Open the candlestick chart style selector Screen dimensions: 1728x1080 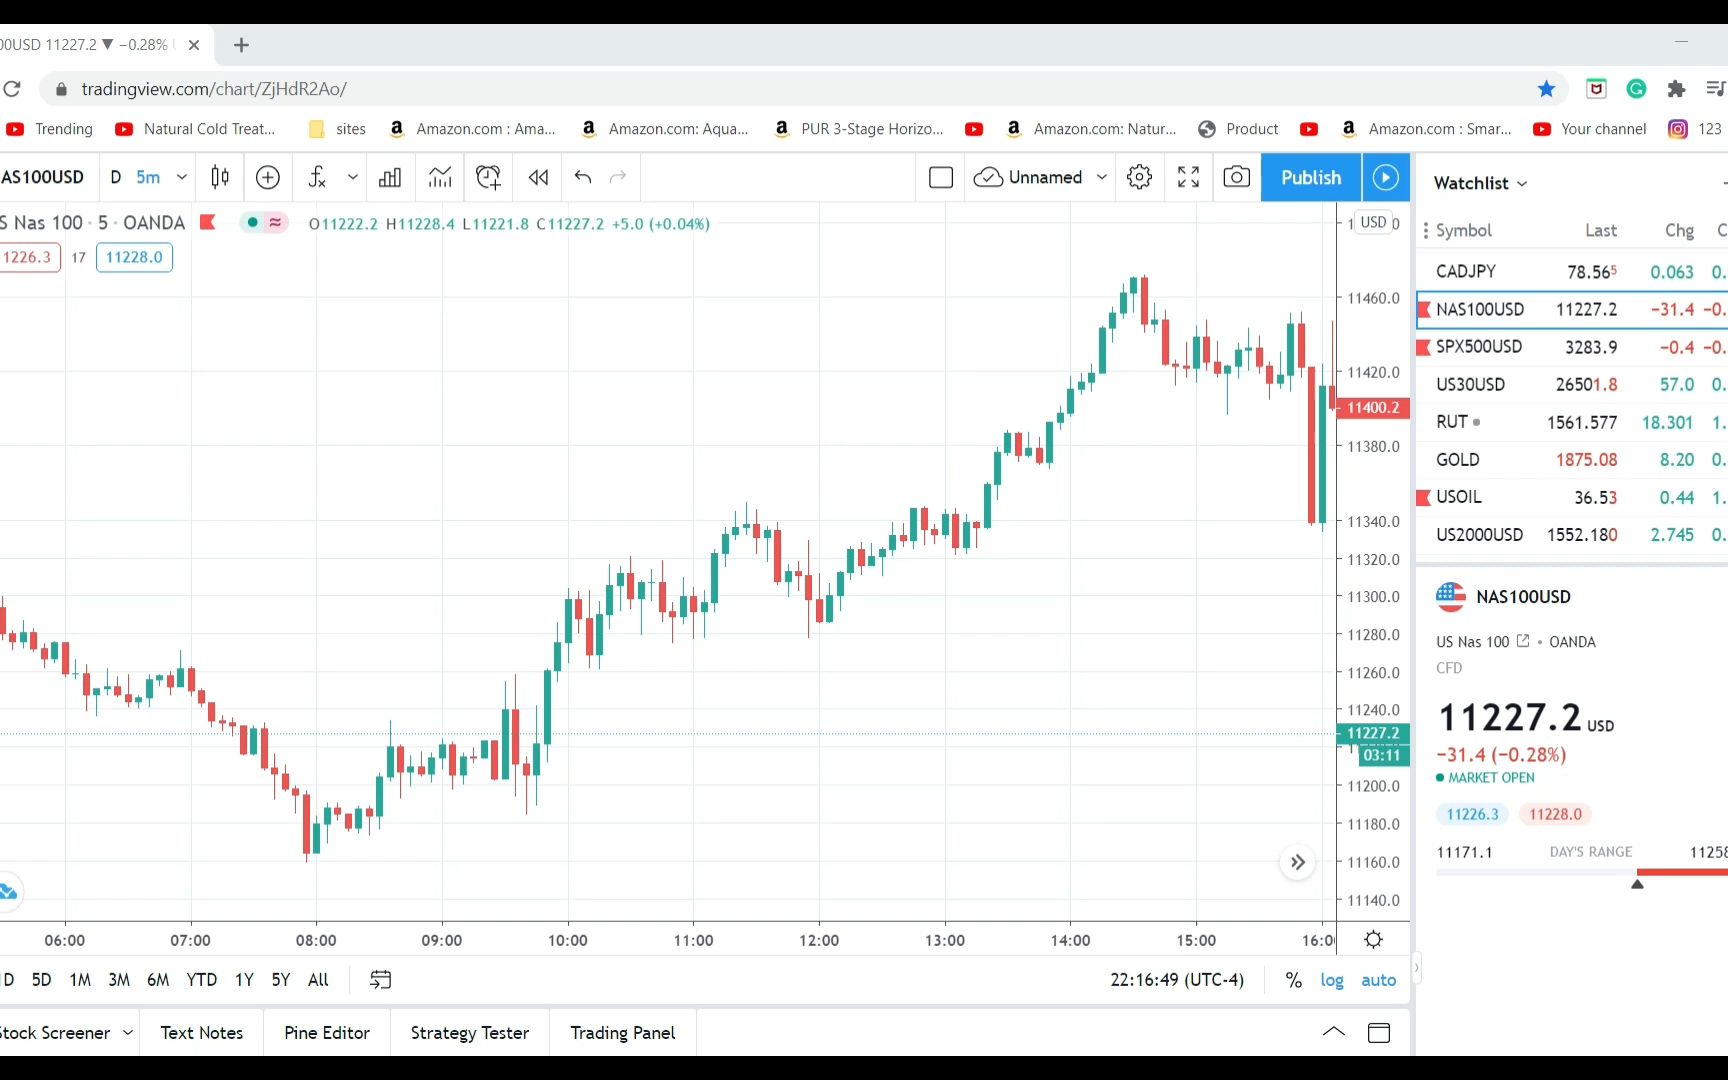pos(220,177)
